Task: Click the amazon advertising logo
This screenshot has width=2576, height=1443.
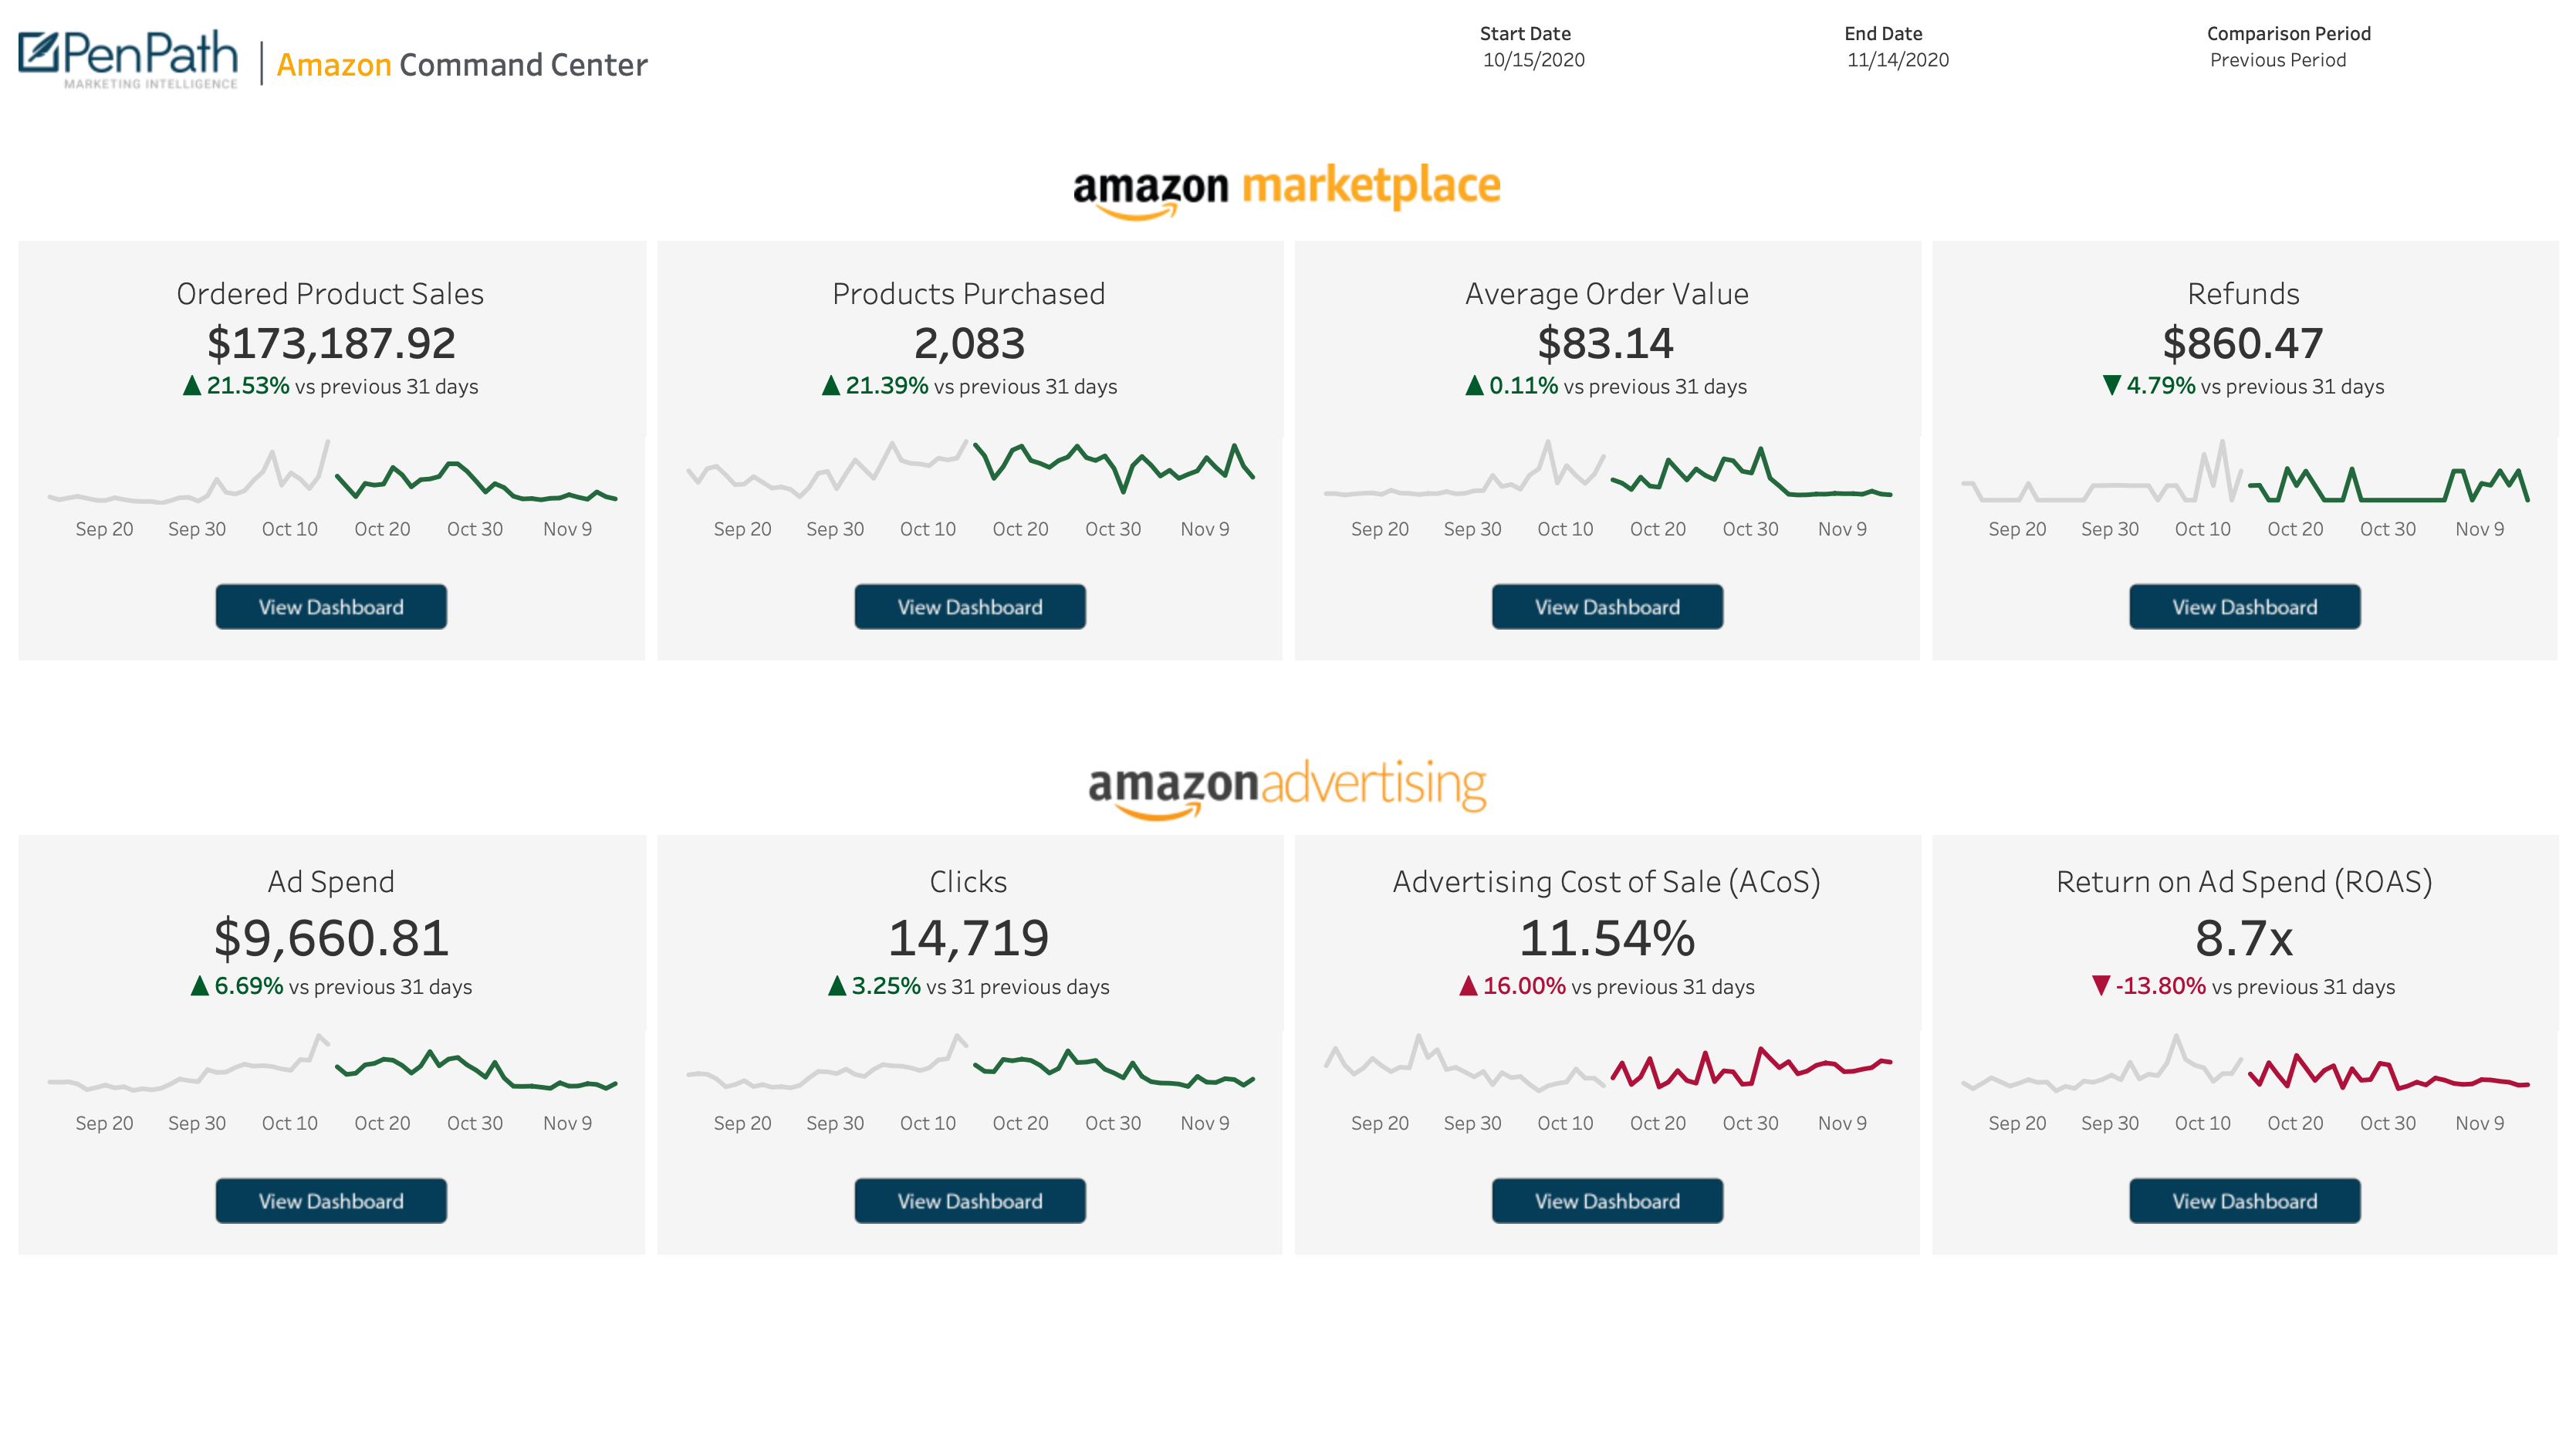Action: click(x=1287, y=787)
